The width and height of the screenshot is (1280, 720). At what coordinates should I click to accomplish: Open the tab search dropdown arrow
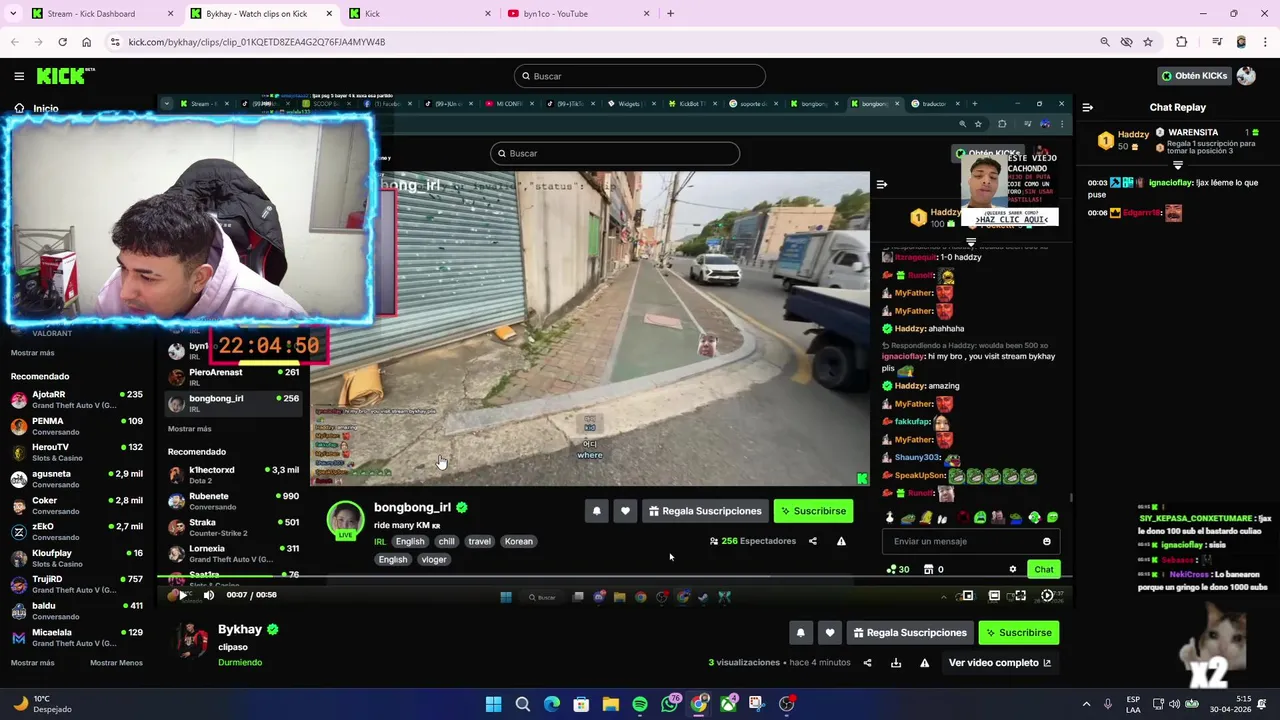tap(13, 14)
